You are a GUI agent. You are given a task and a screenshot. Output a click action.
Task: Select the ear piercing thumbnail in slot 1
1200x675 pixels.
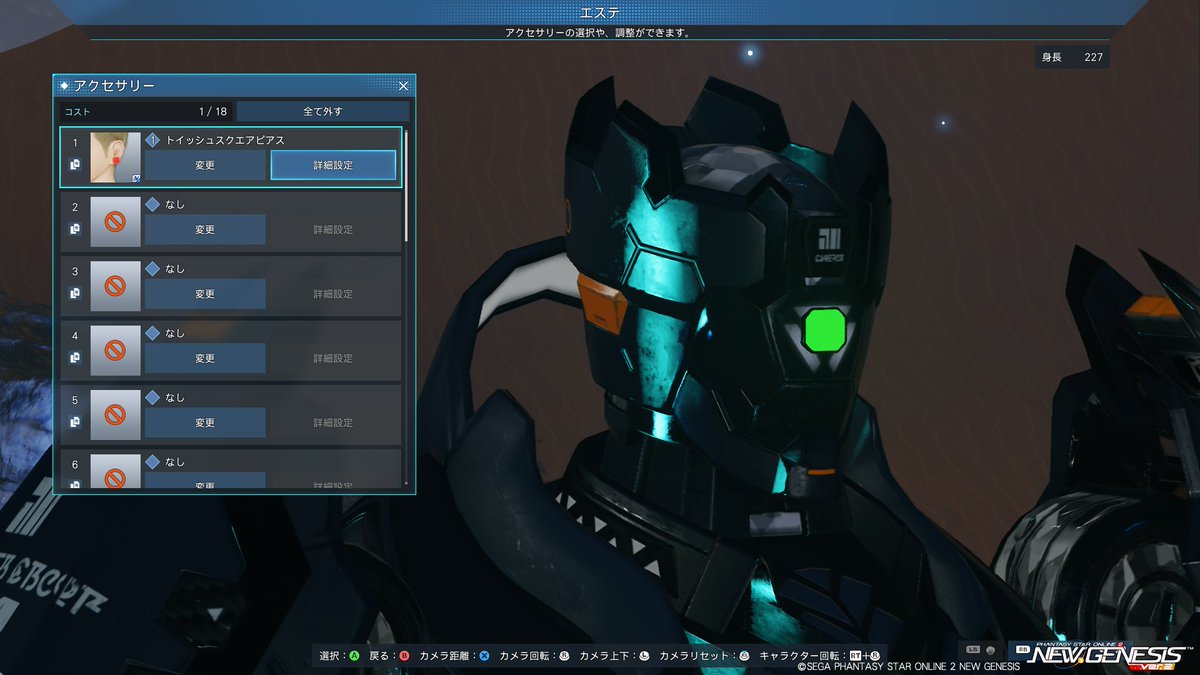pos(115,157)
